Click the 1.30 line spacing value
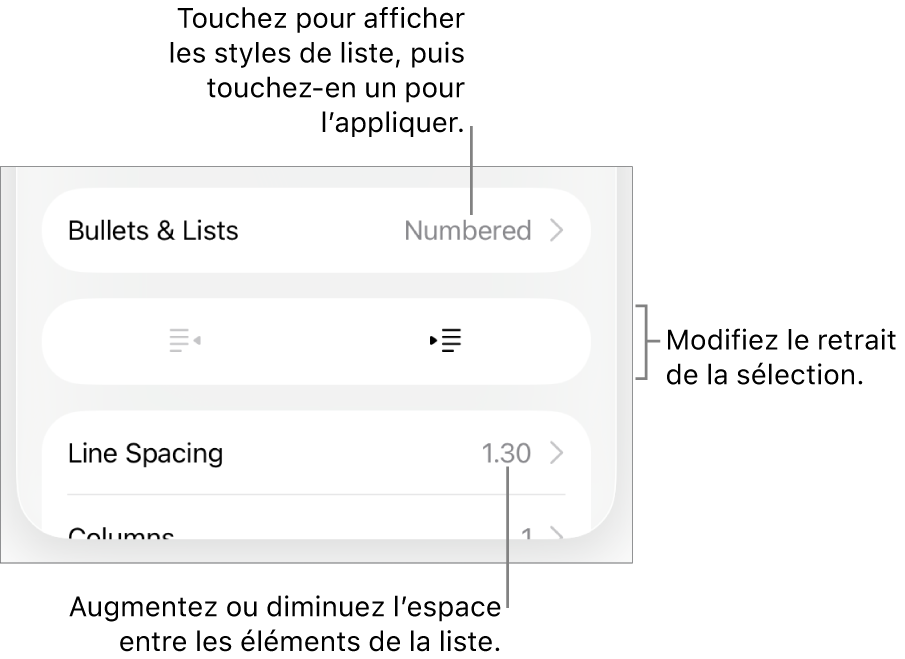This screenshot has height=659, width=905. point(506,454)
